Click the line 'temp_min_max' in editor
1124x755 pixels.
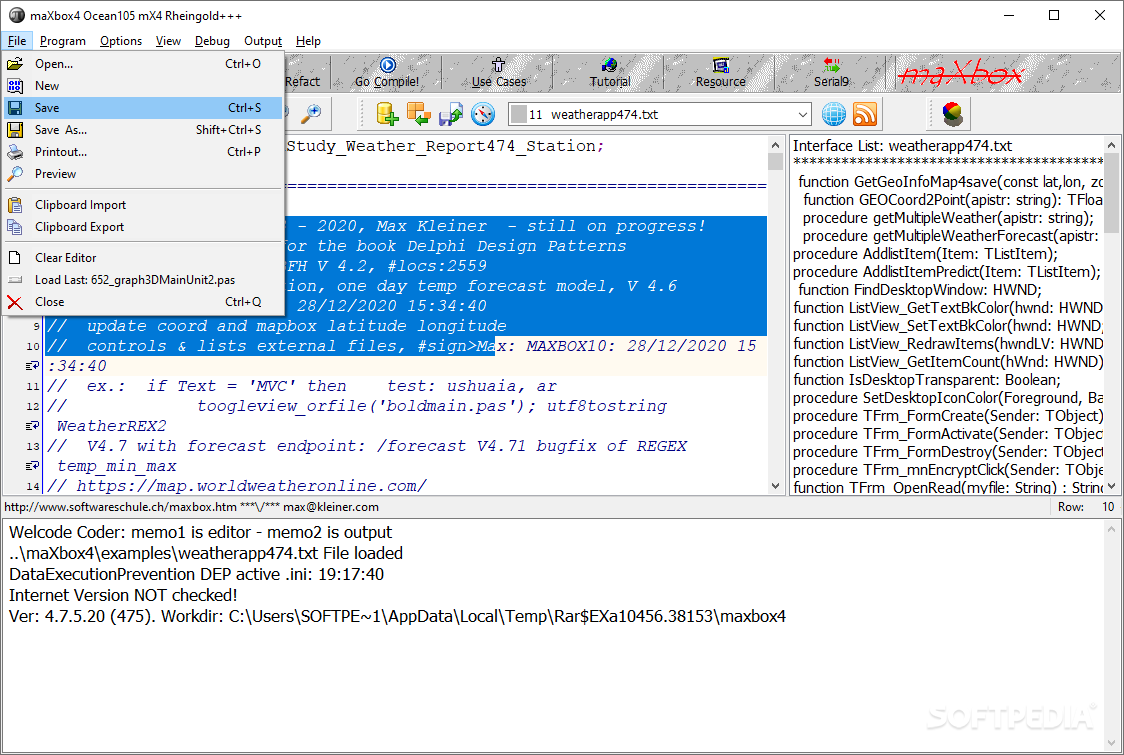click(116, 466)
